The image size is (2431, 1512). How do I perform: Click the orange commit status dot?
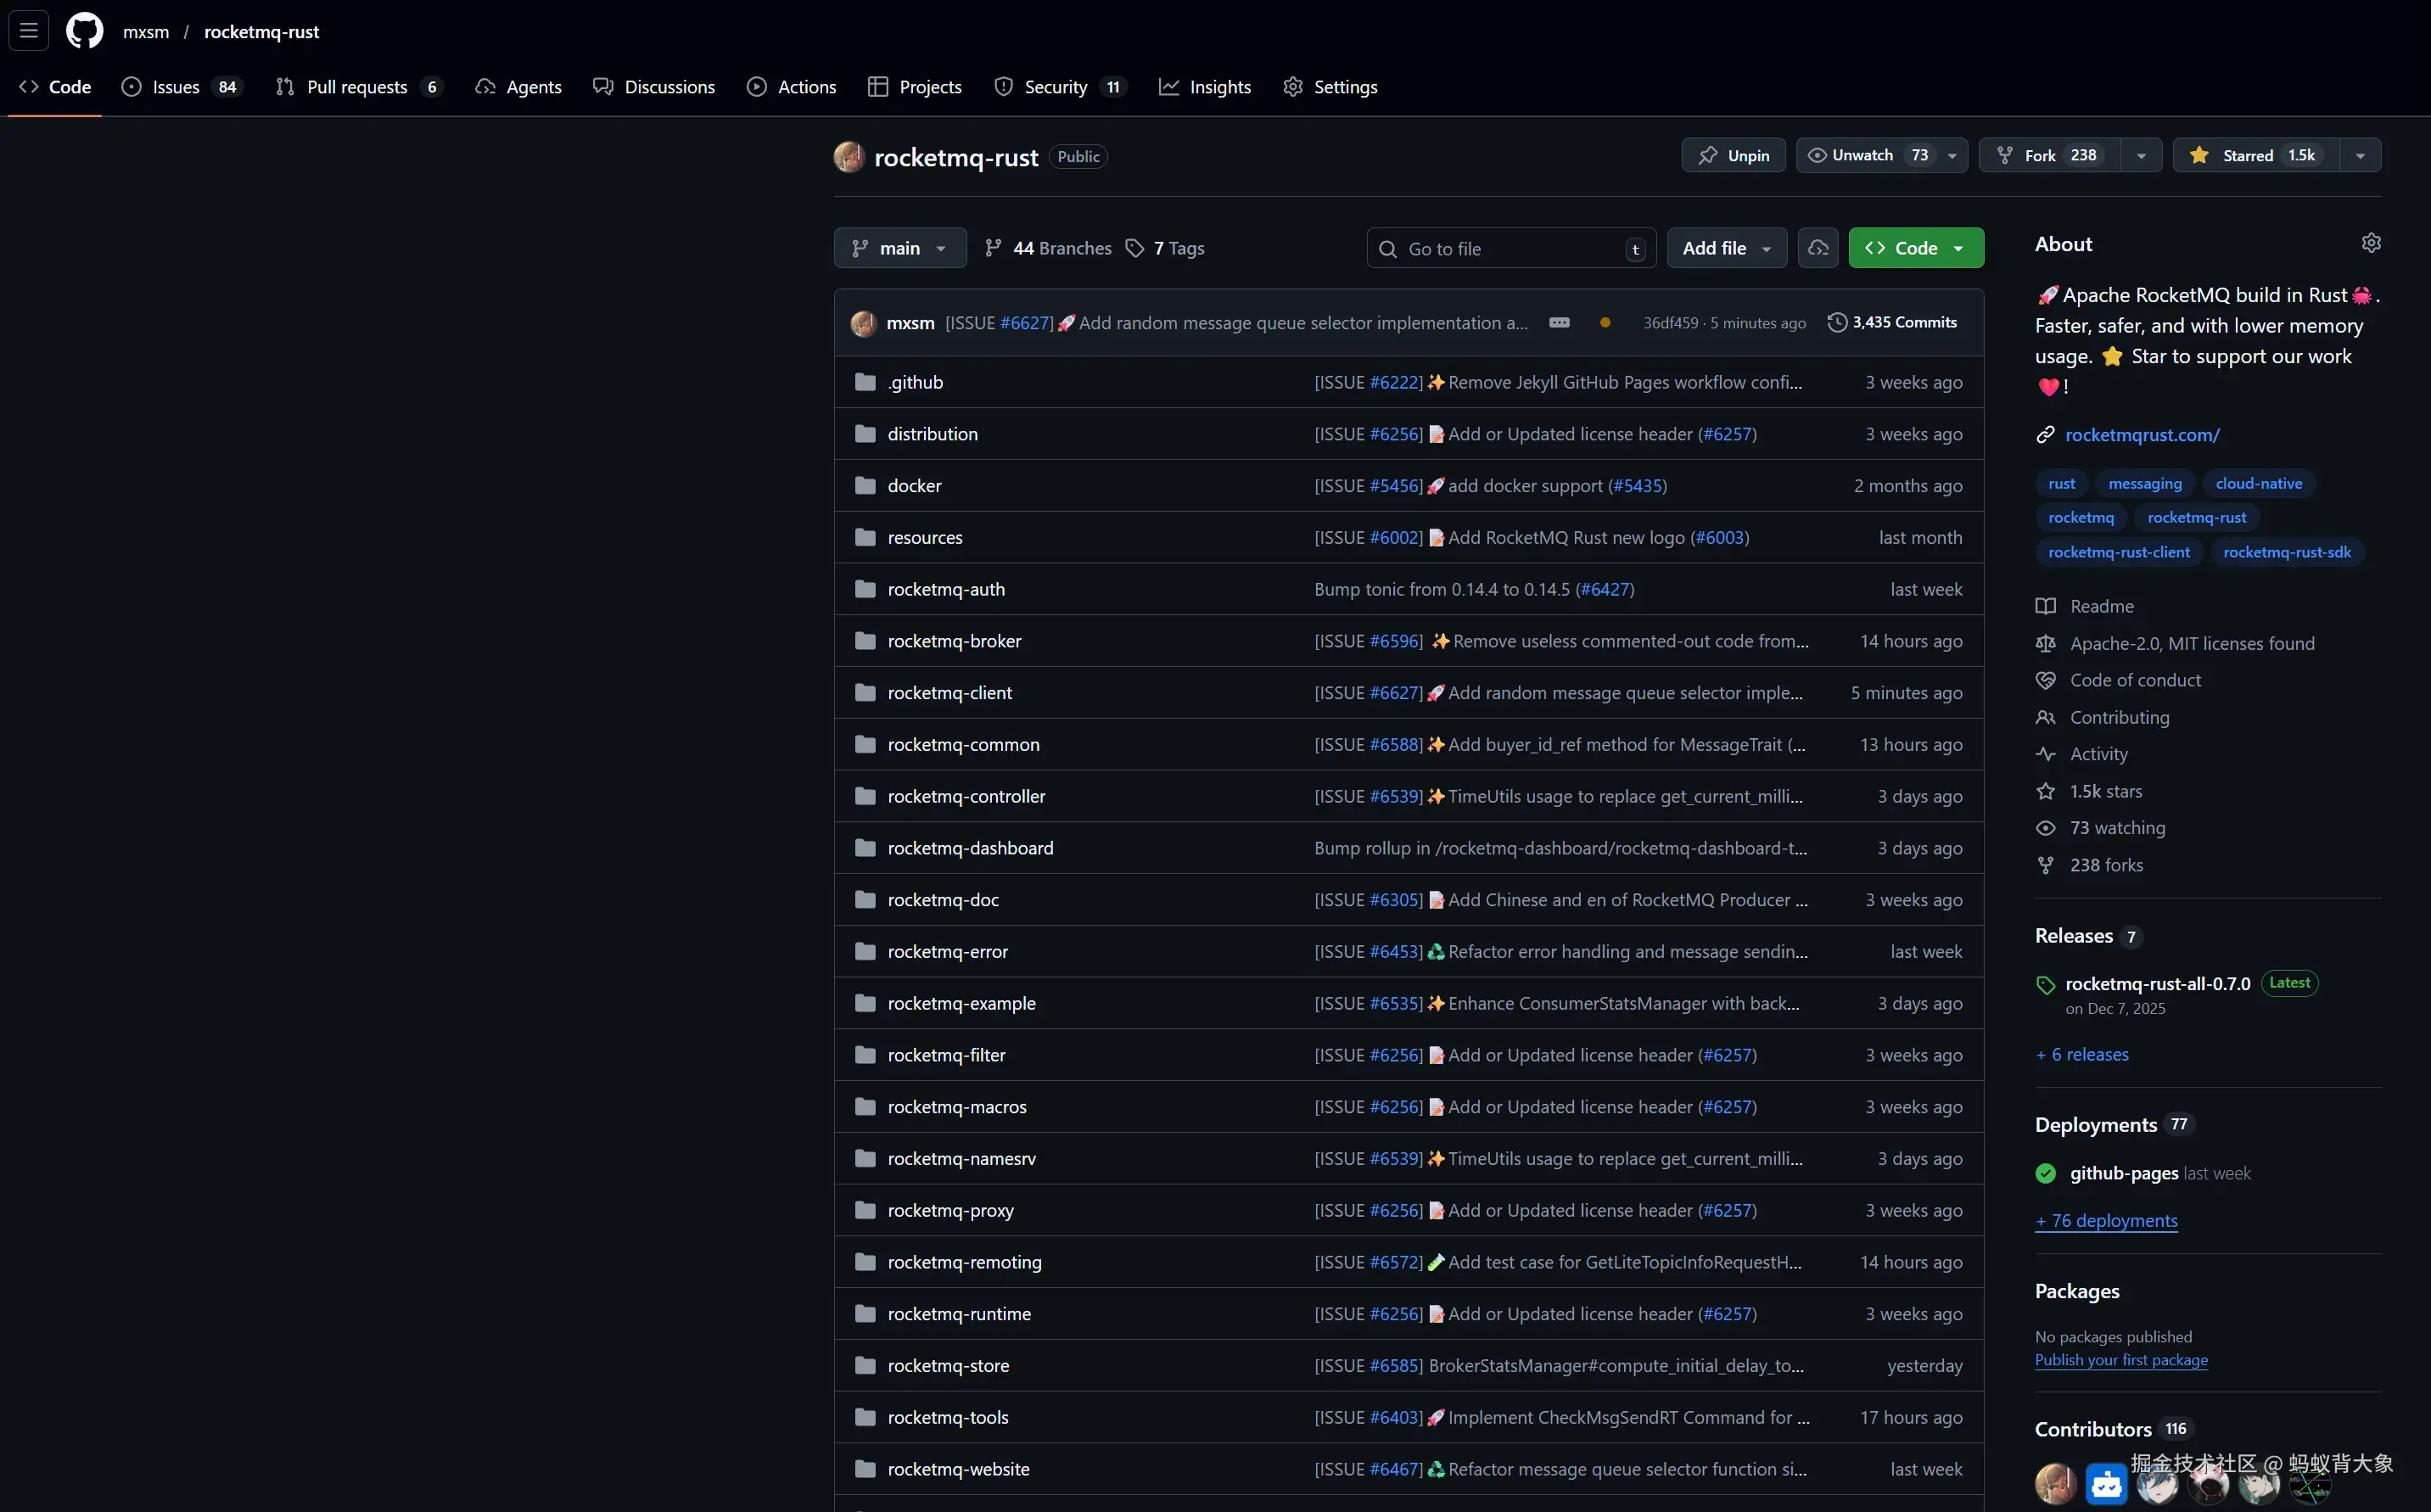(x=1604, y=323)
